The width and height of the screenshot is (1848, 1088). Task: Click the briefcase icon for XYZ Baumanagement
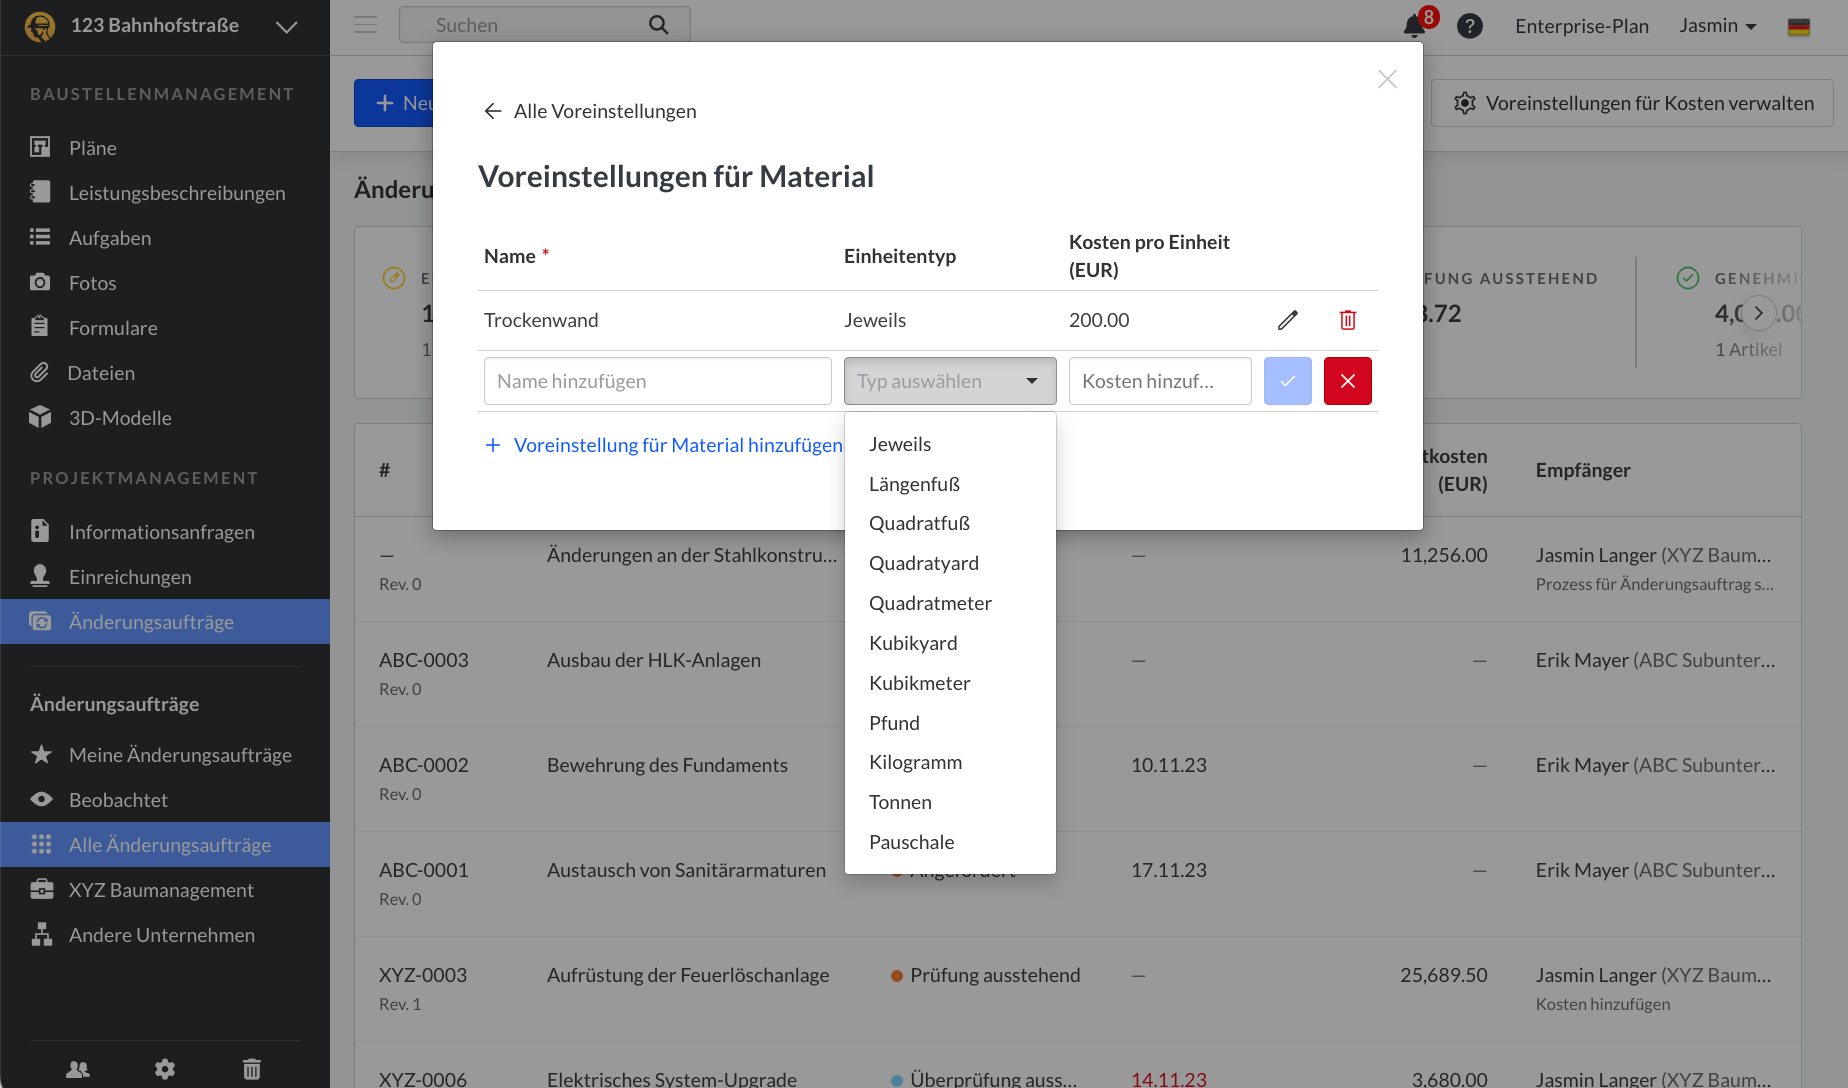(41, 889)
